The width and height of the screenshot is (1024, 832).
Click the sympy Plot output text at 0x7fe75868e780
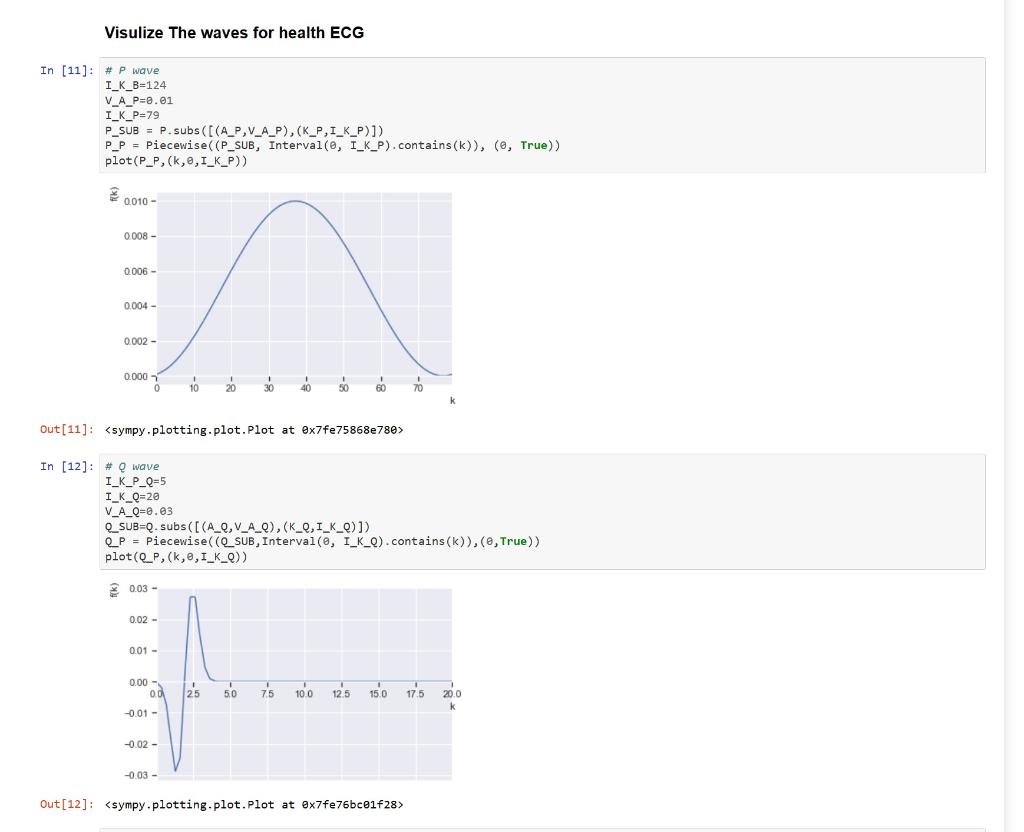point(254,429)
